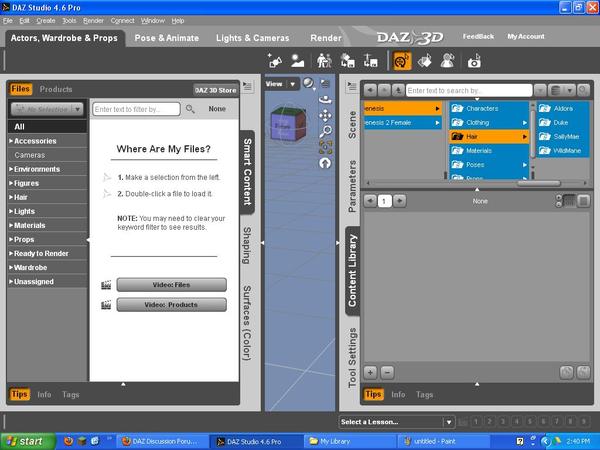Click the two-figures toolbar icon
This screenshot has height=450, width=600.
coord(324,60)
